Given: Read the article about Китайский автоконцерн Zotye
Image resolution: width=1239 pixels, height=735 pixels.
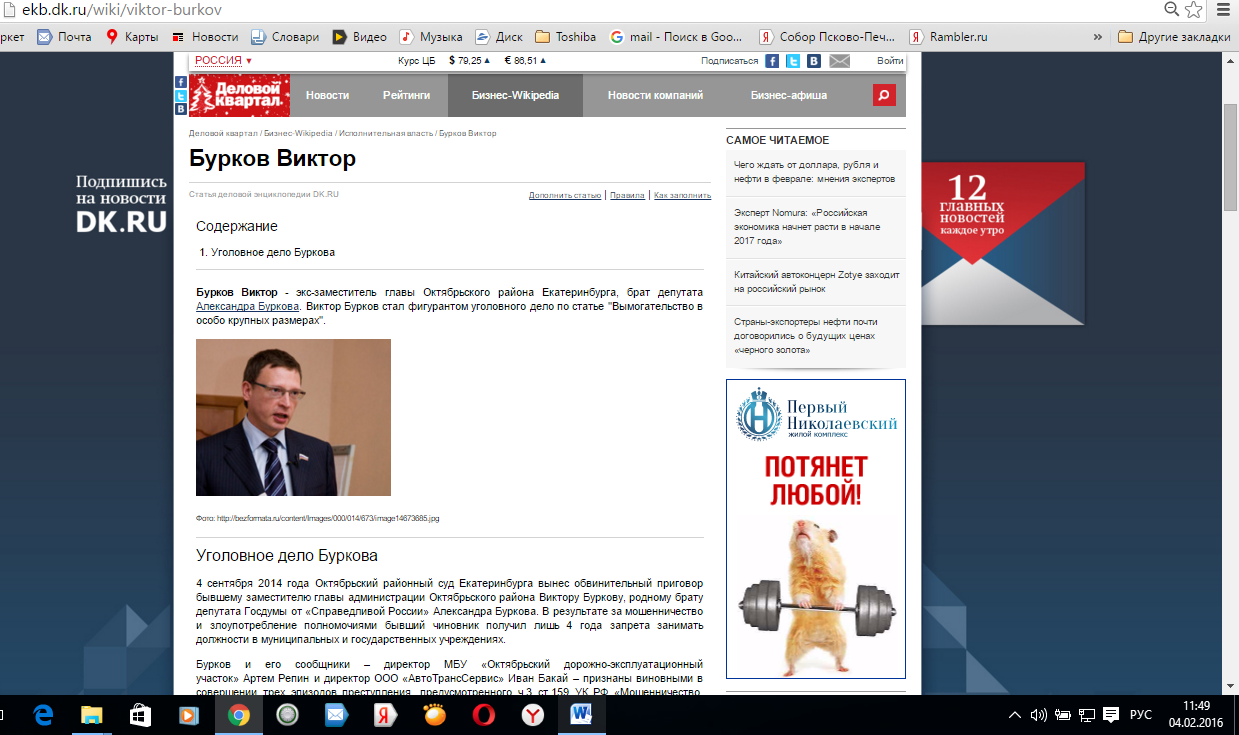Looking at the screenshot, I should pos(817,281).
